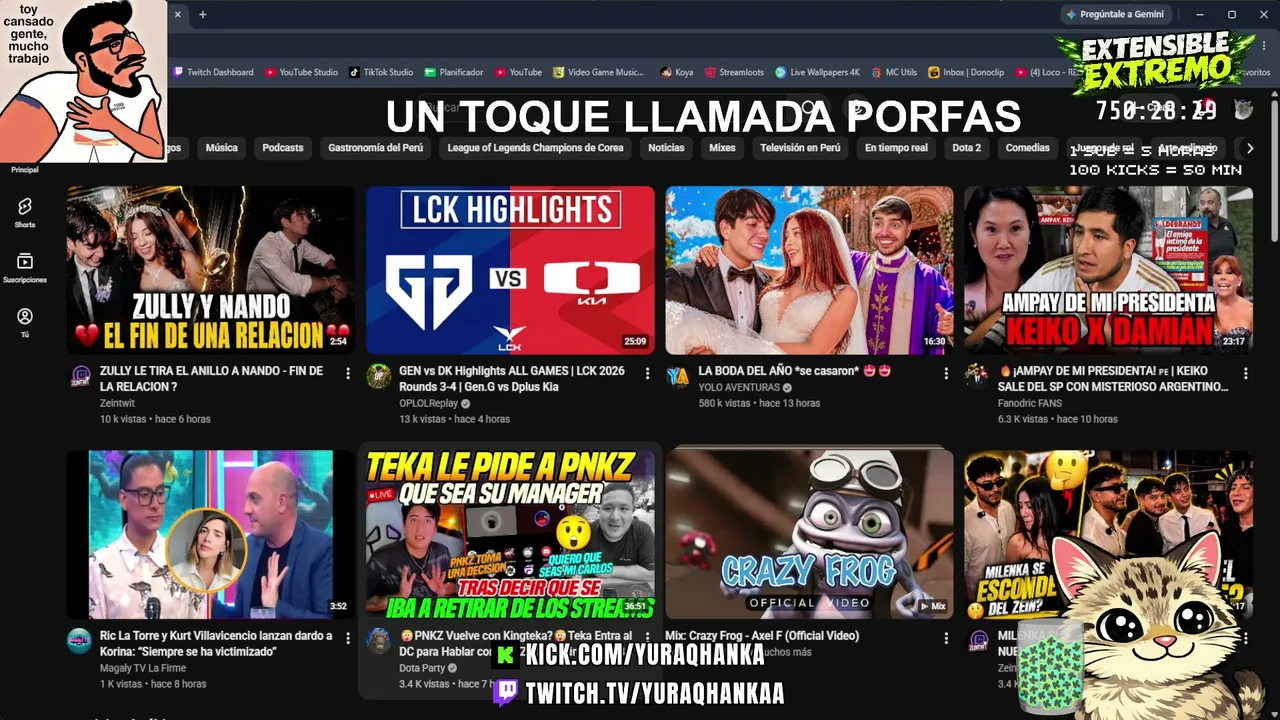Open the Zeintwit channel name under the ZULLY video
This screenshot has width=1280, height=720.
tap(117, 403)
